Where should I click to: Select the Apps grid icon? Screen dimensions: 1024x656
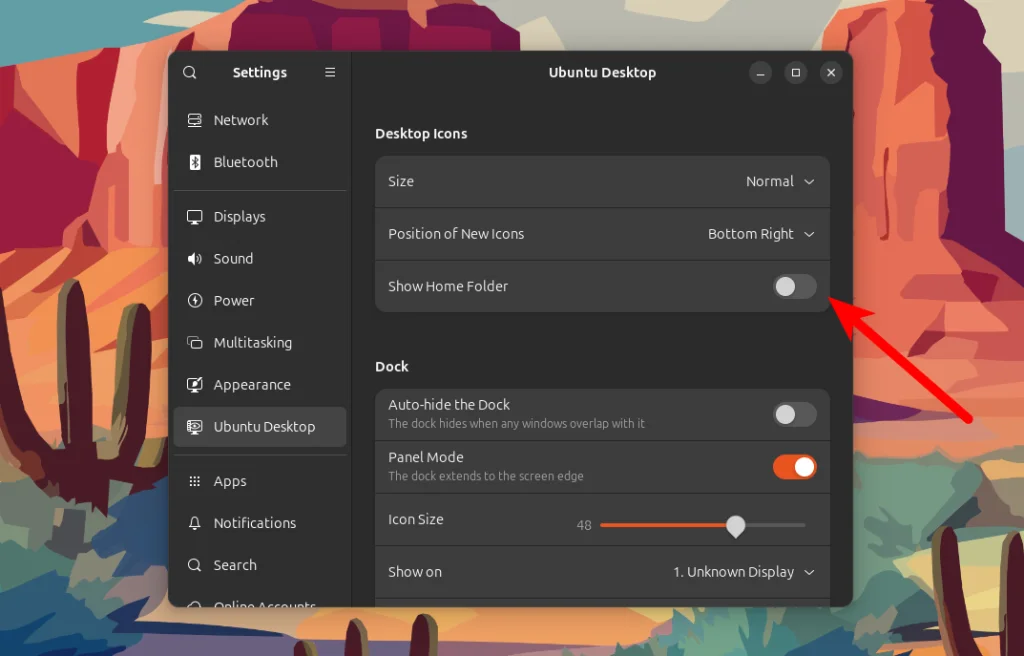194,481
